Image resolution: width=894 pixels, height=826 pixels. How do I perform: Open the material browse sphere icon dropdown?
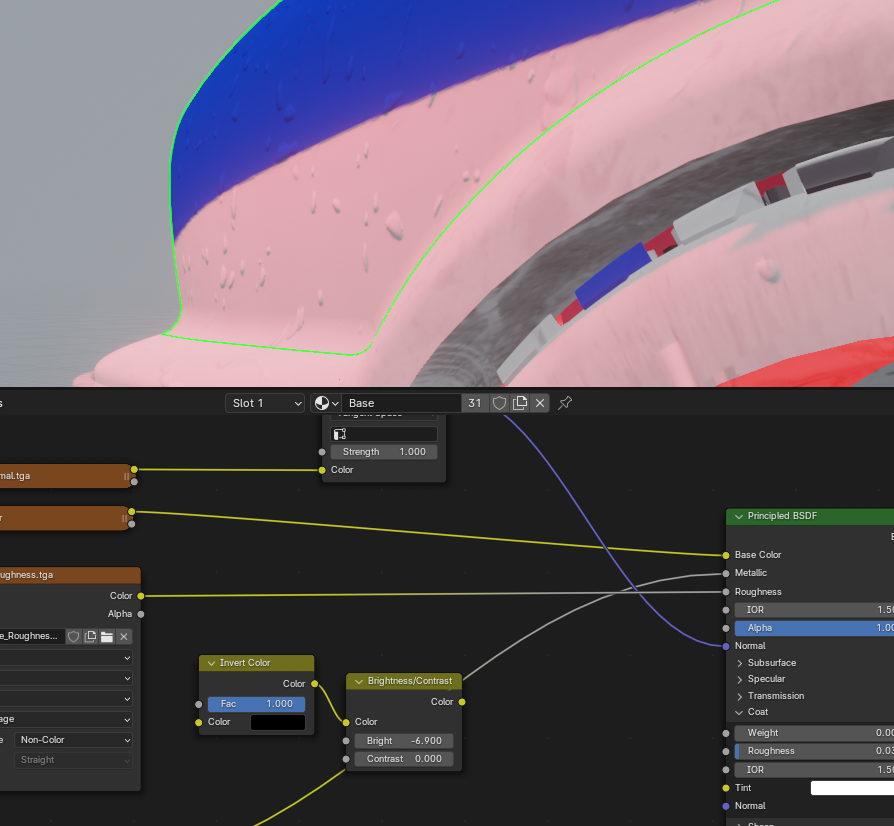[326, 403]
